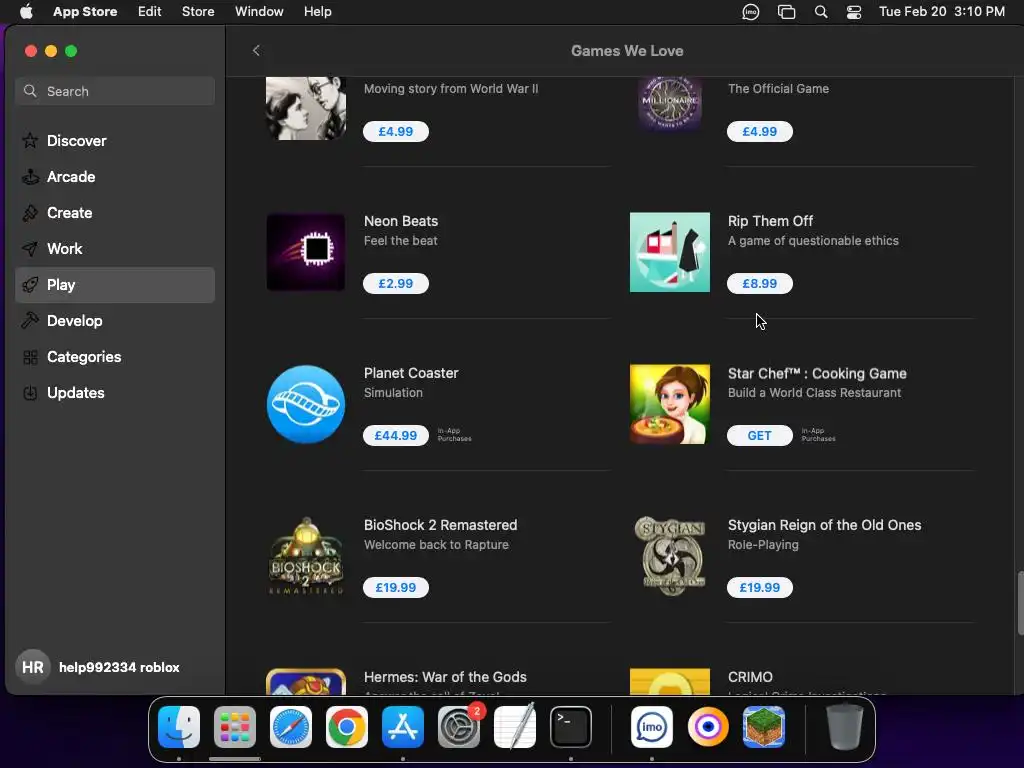
Task: Open the Planet Coaster app icon
Action: (306, 404)
